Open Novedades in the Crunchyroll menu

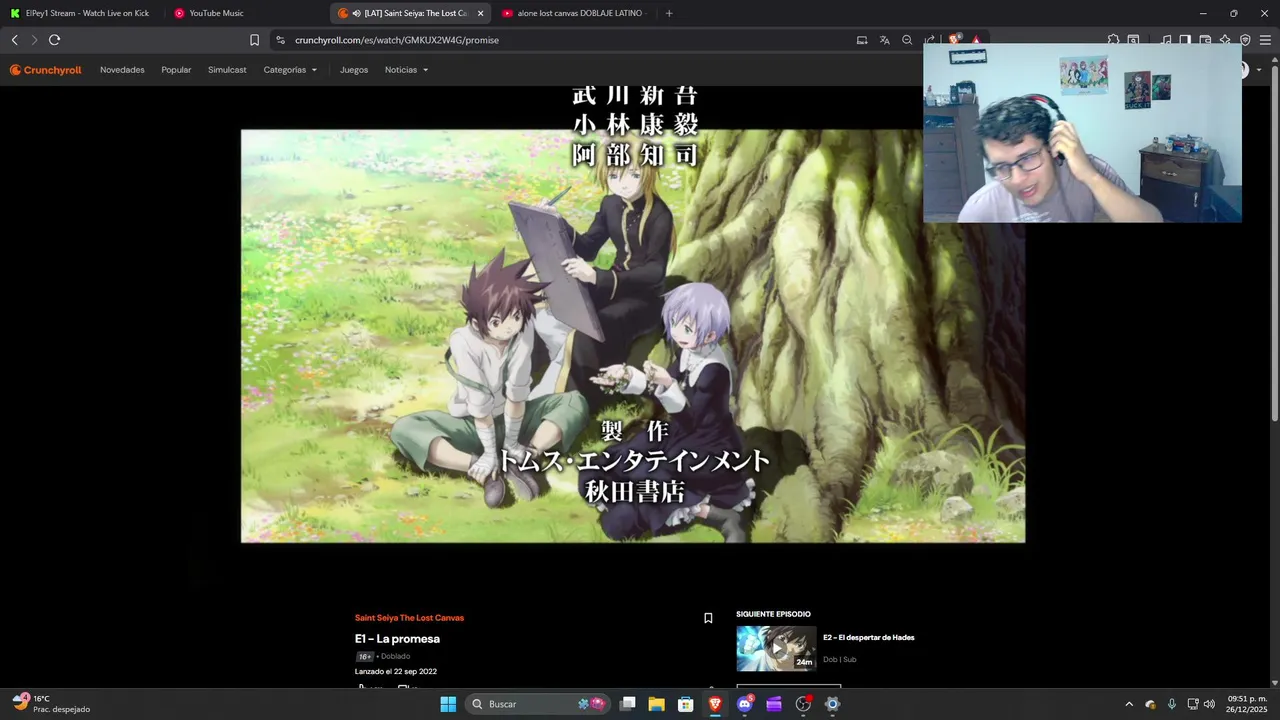pyautogui.click(x=122, y=70)
